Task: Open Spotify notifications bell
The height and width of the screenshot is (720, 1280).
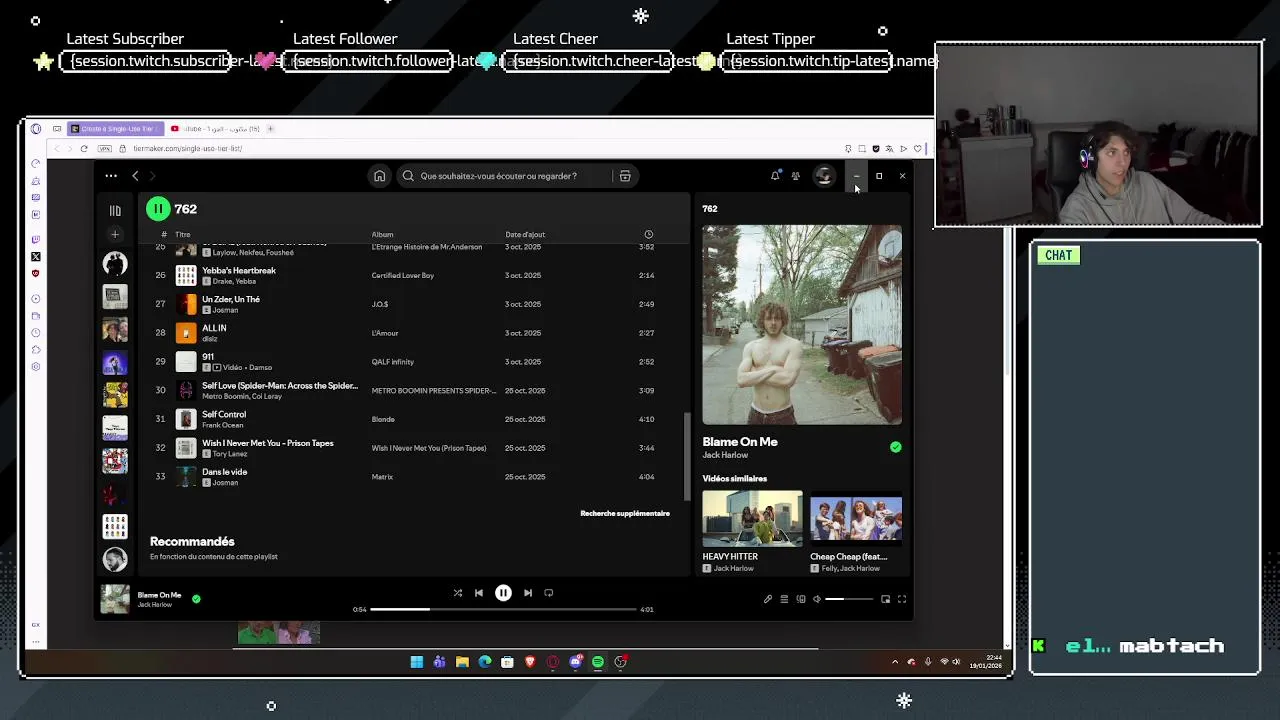Action: pos(775,176)
